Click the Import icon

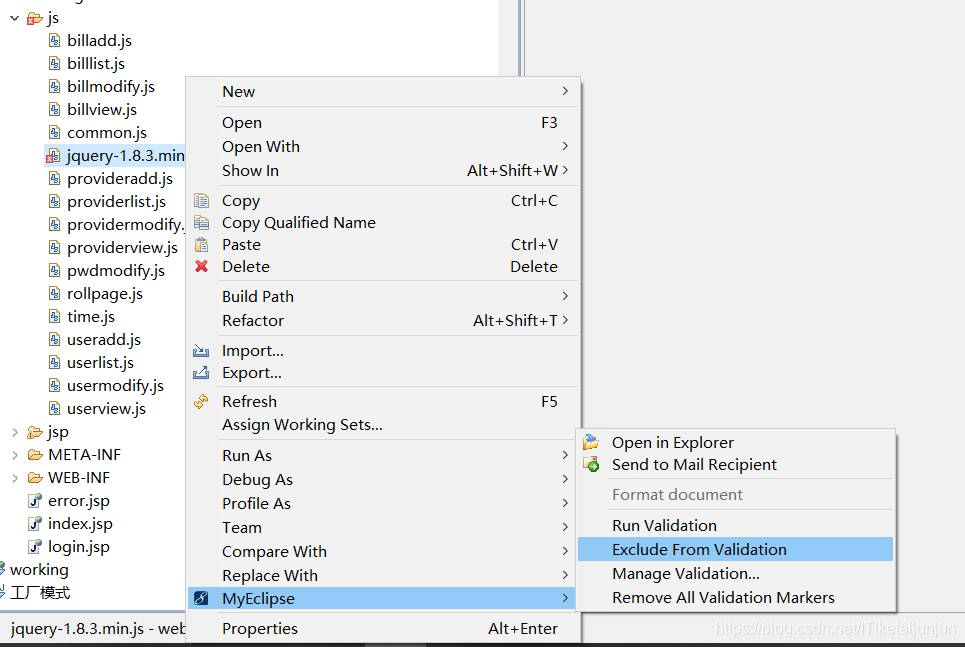pos(201,351)
